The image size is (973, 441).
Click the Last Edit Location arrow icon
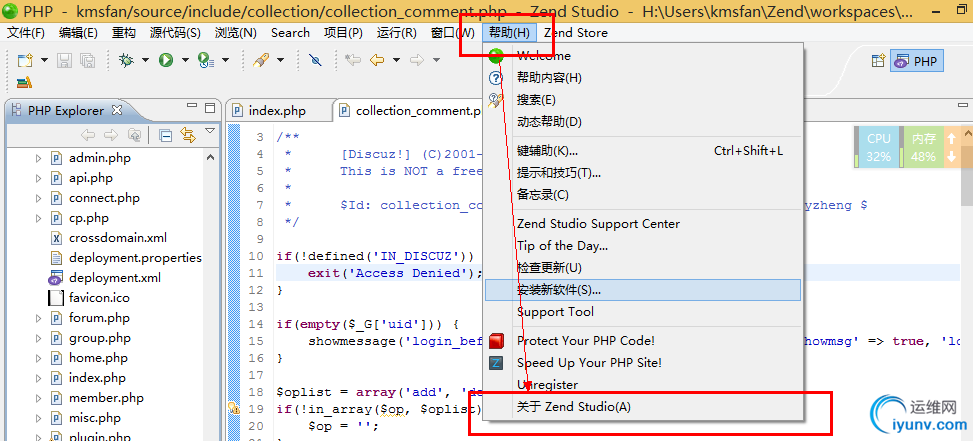353,60
